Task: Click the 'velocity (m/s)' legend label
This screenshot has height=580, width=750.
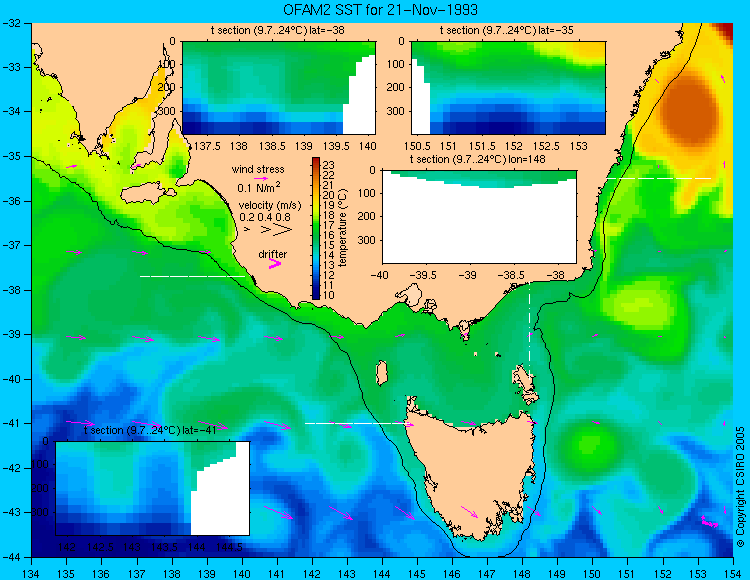Action: (x=270, y=206)
